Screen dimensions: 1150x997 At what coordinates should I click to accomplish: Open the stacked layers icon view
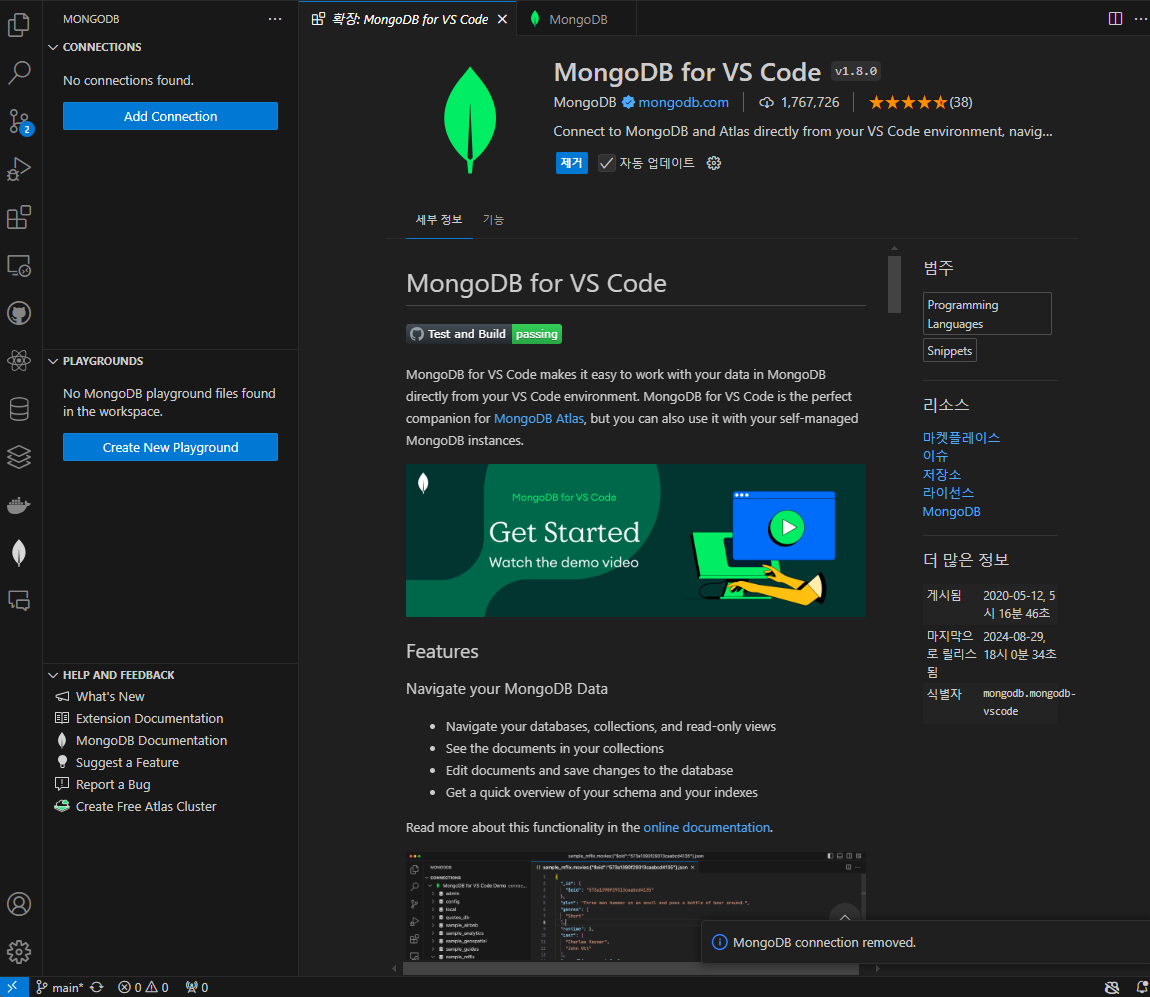pos(19,457)
